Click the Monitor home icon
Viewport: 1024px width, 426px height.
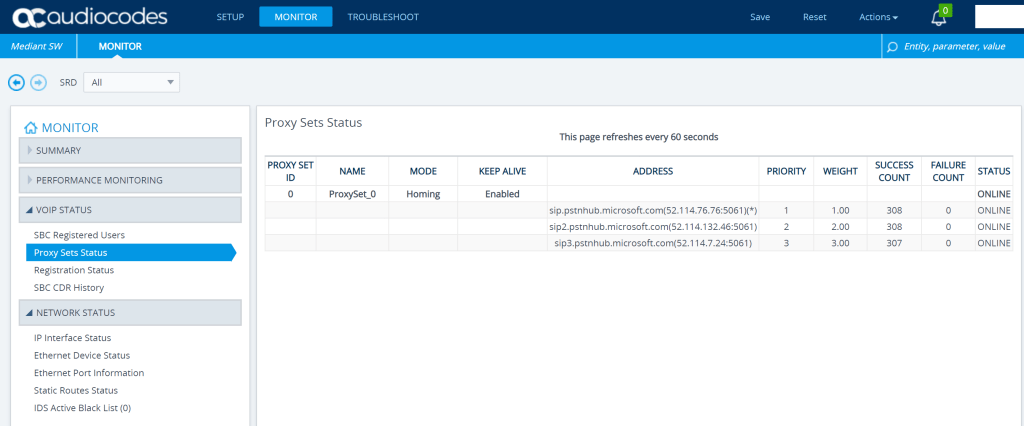[x=30, y=127]
